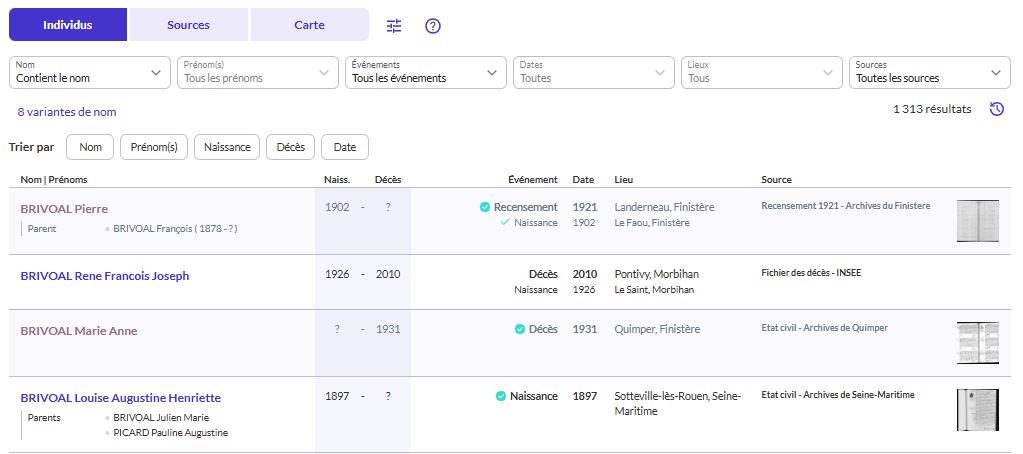Screen dimensions: 1023x454
Task: Click verified checkmark beside Naissance 1897
Action: pyautogui.click(x=501, y=396)
